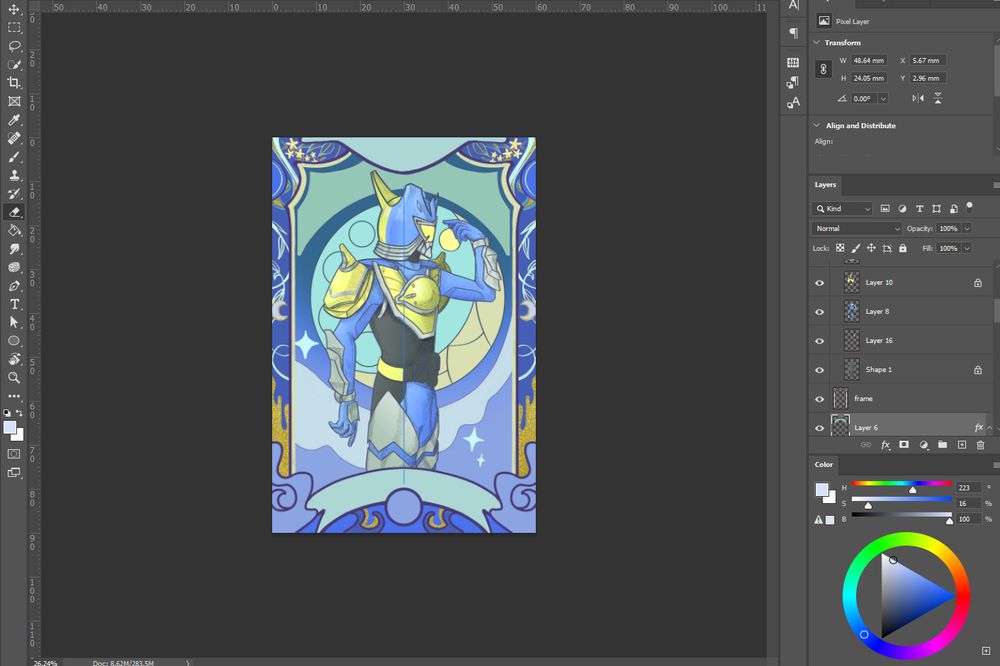The height and width of the screenshot is (666, 1000).
Task: Switch to the Layers tab
Action: [x=825, y=184]
